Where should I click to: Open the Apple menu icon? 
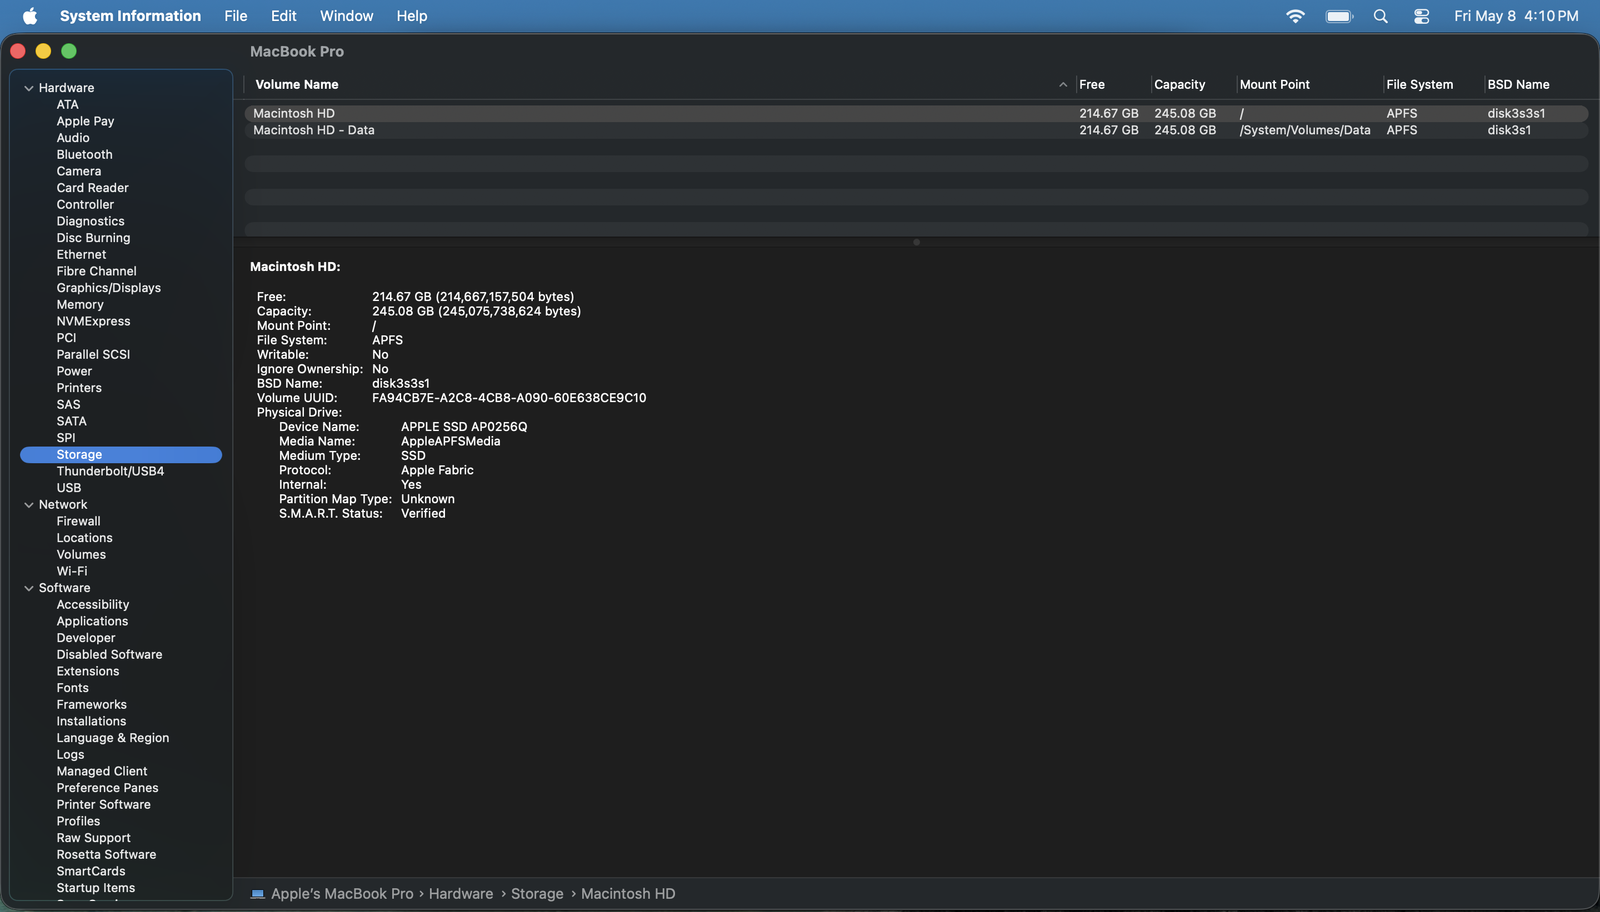click(x=30, y=16)
